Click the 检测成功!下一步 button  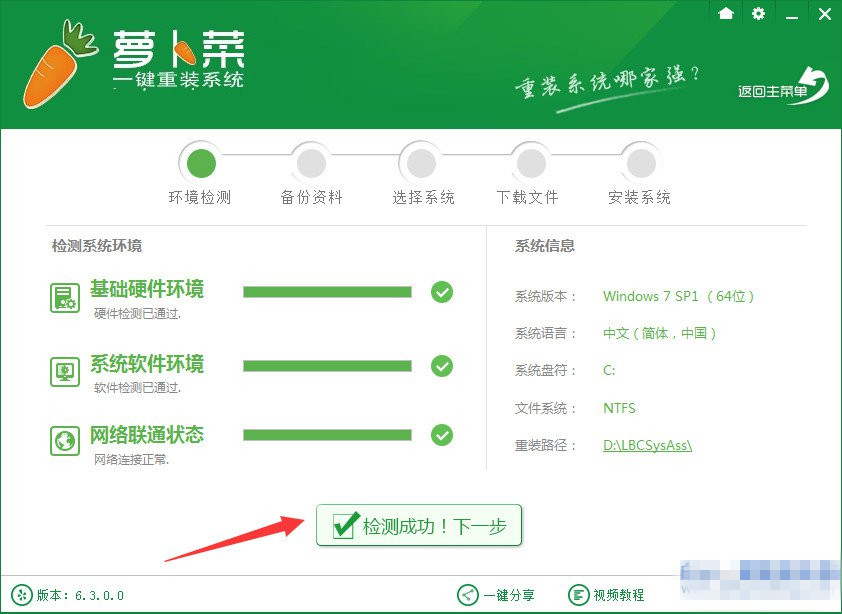coord(419,525)
